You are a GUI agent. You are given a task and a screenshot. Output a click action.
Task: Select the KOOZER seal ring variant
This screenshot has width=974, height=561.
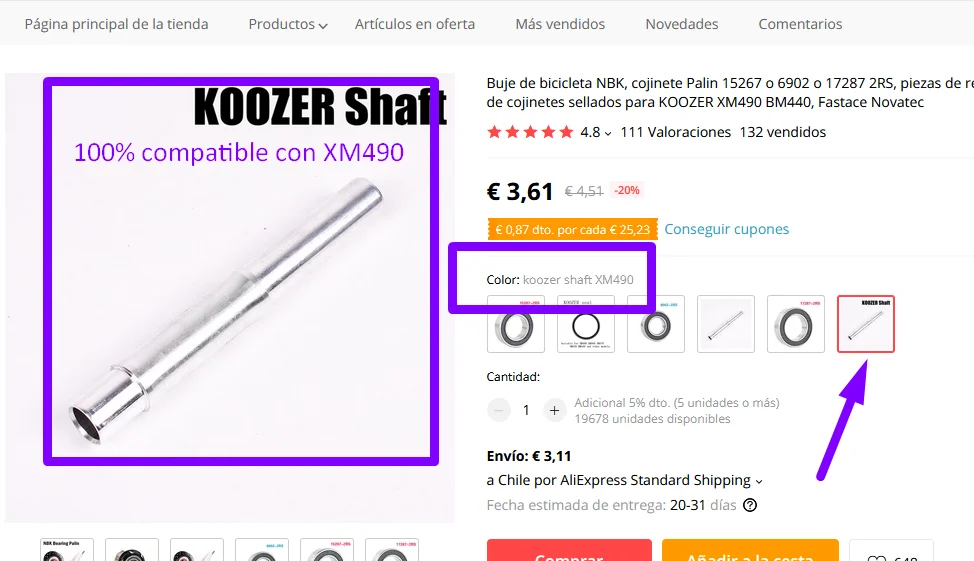(x=586, y=324)
